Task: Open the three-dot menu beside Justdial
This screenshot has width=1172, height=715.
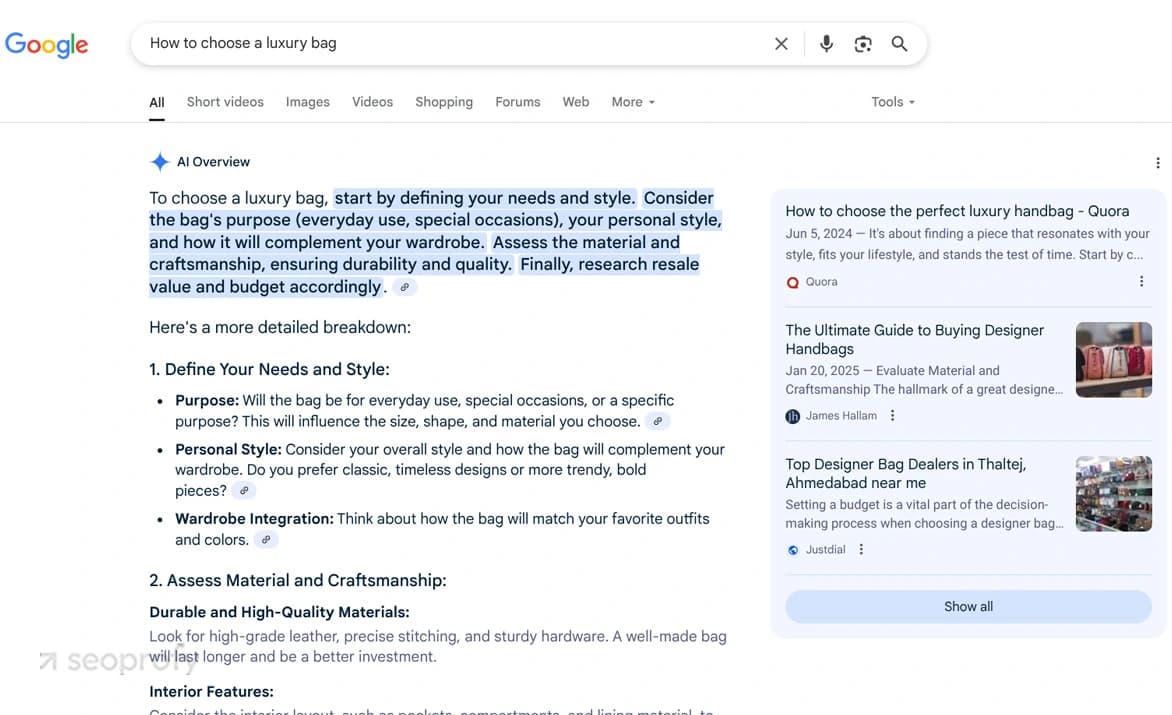Action: pos(861,549)
